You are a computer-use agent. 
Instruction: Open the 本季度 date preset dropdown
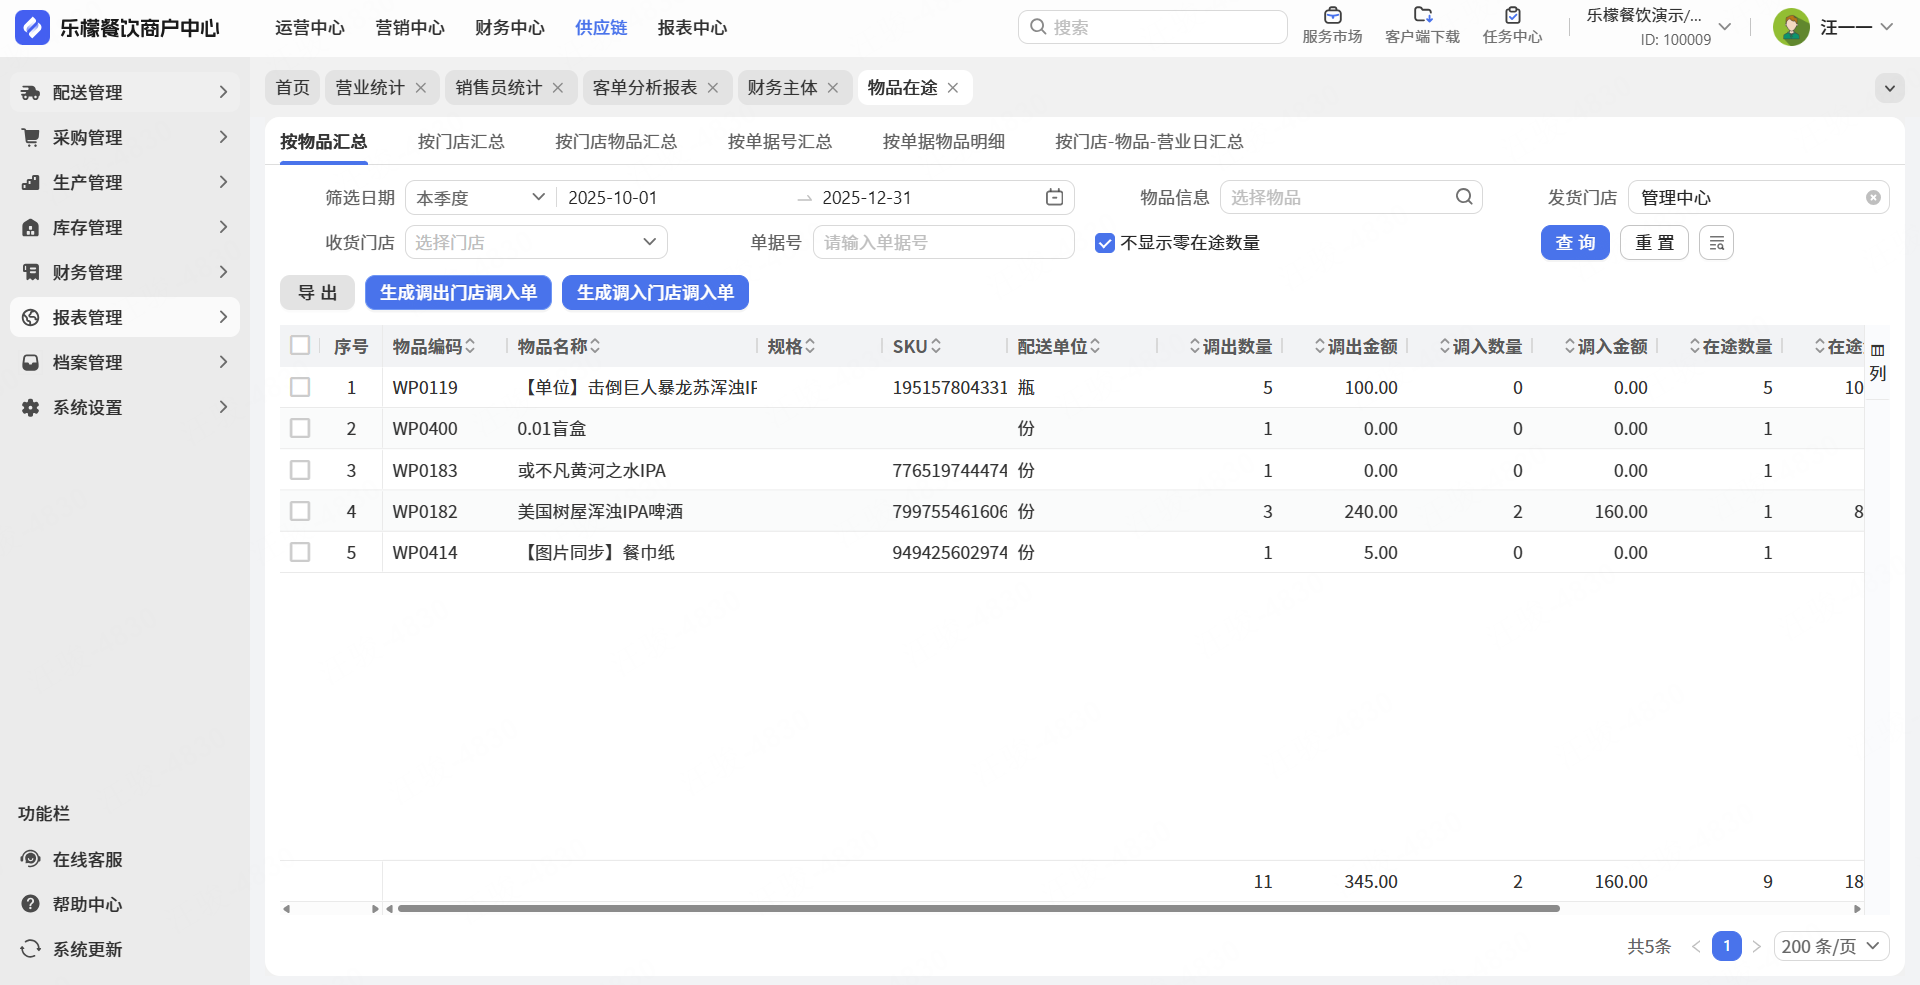click(480, 198)
